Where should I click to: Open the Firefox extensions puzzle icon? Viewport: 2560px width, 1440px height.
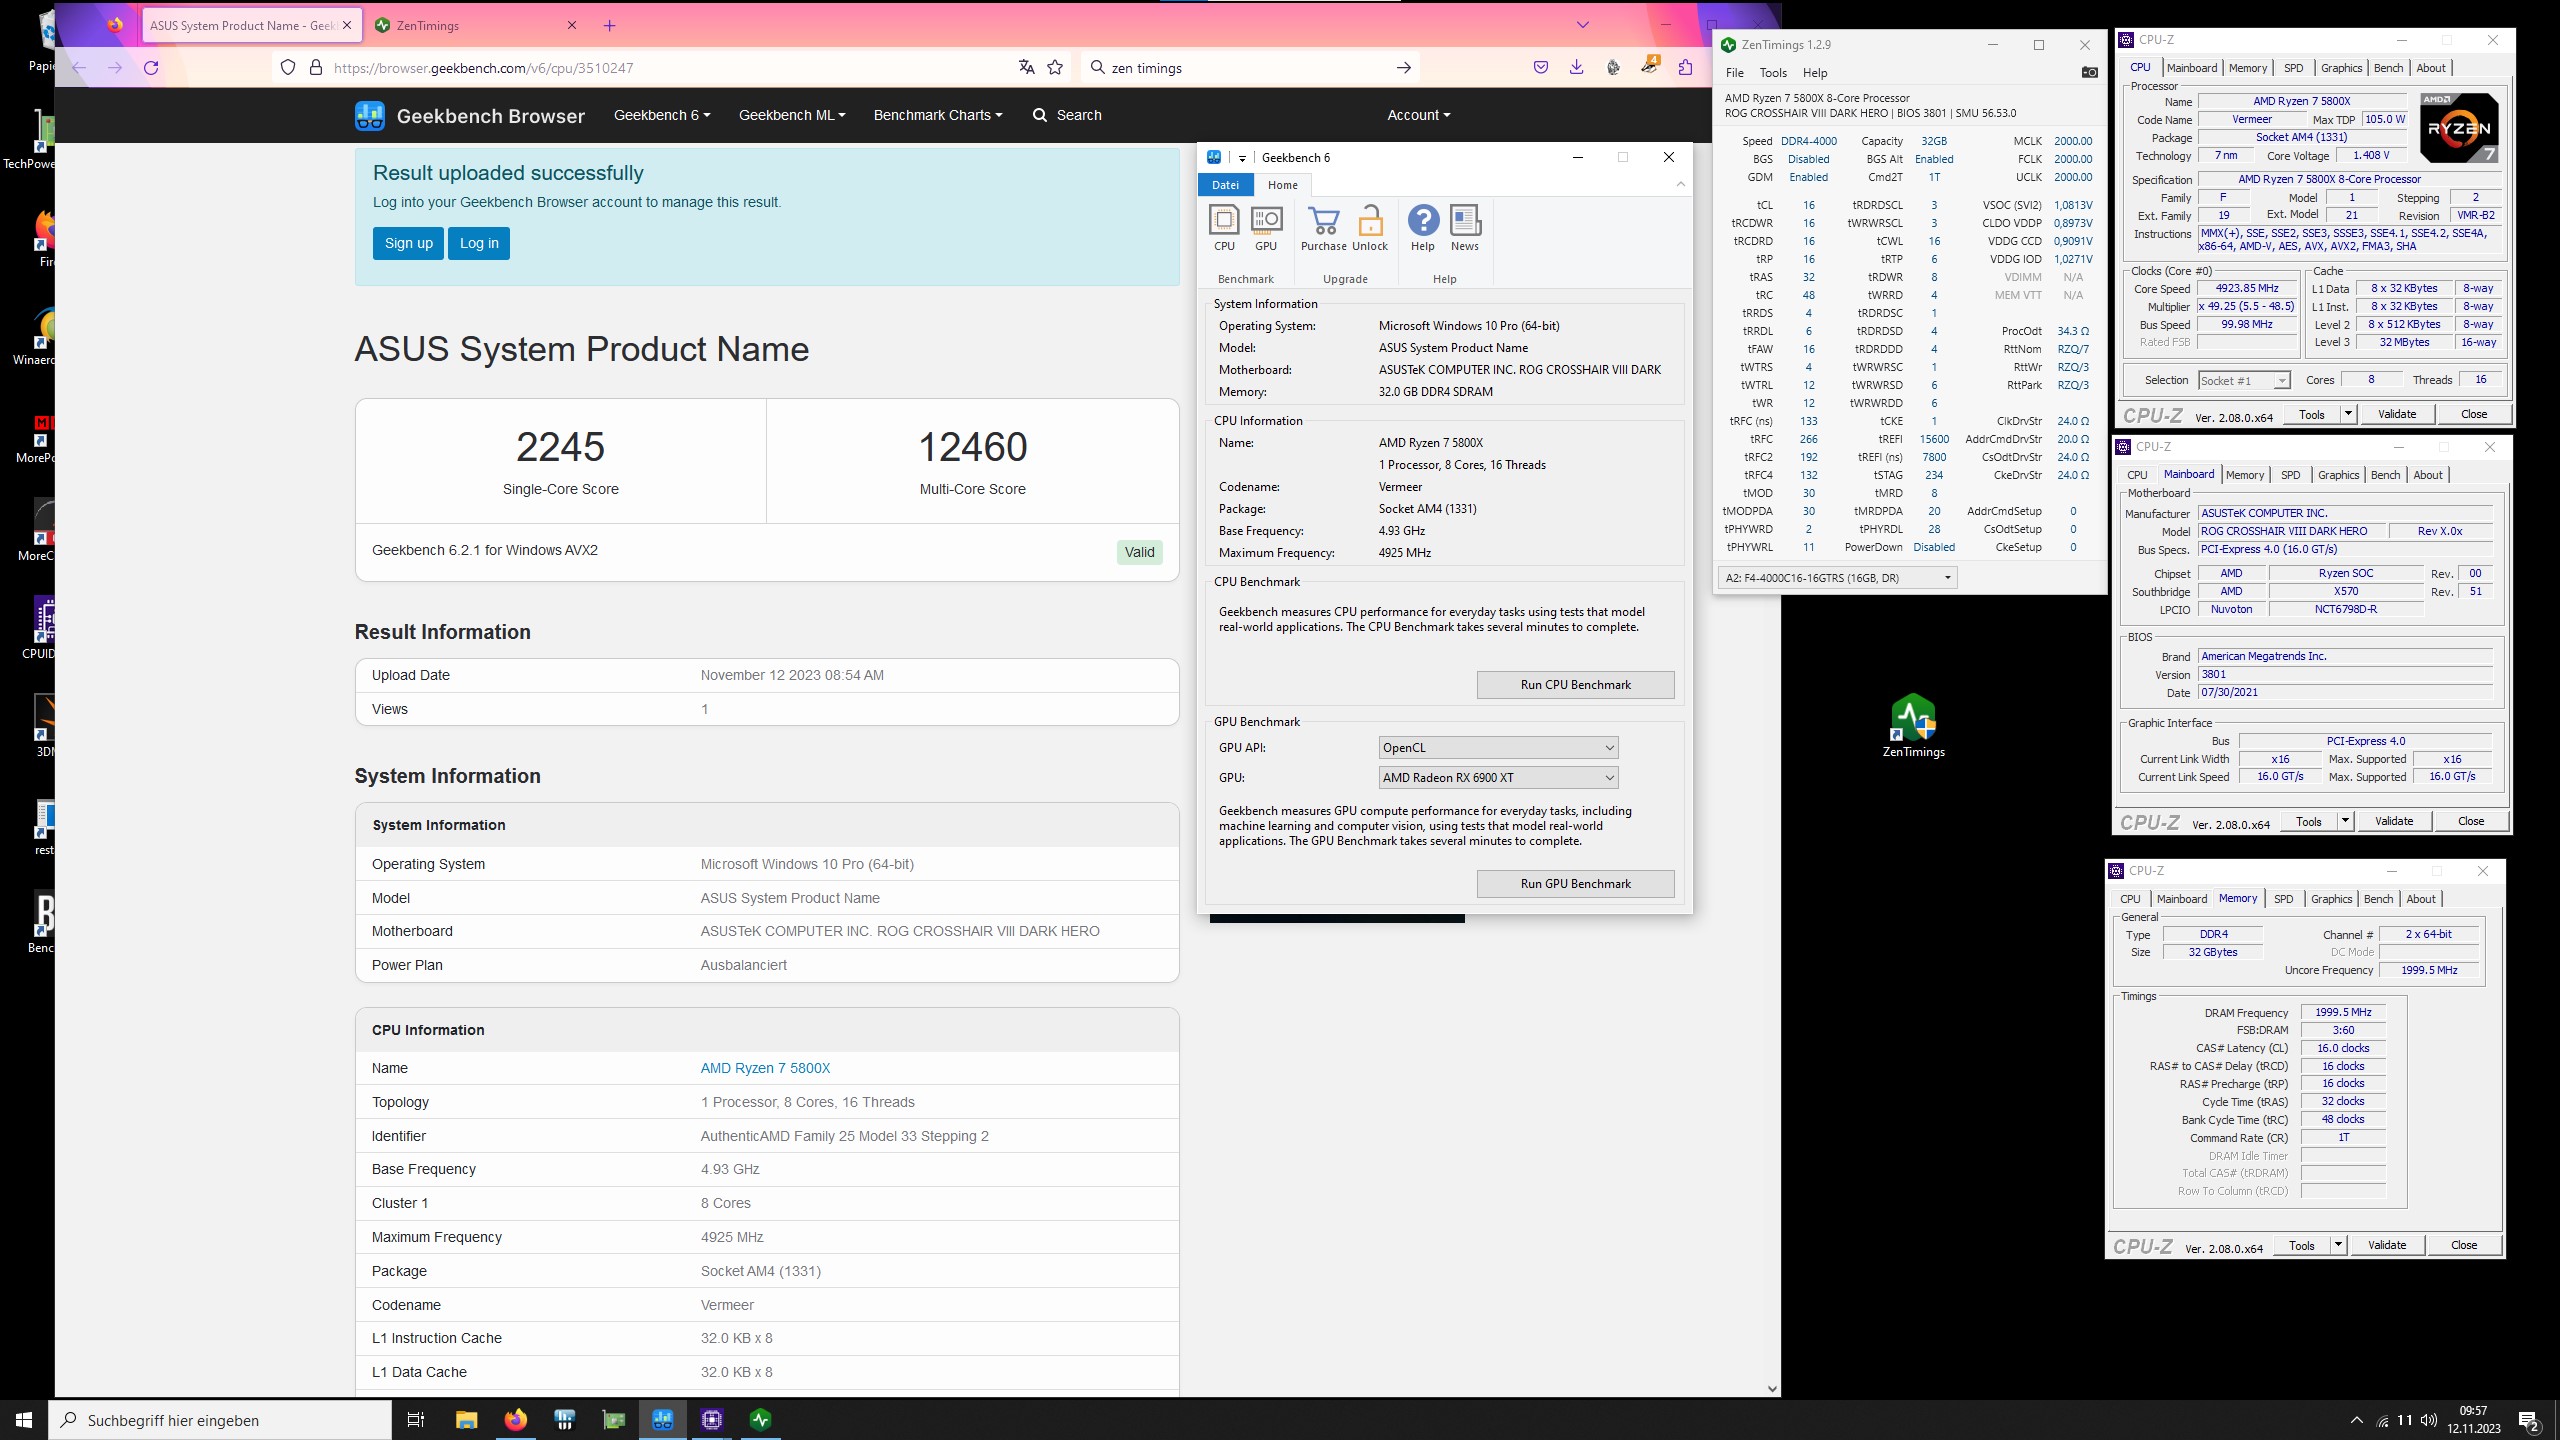pyautogui.click(x=1686, y=68)
